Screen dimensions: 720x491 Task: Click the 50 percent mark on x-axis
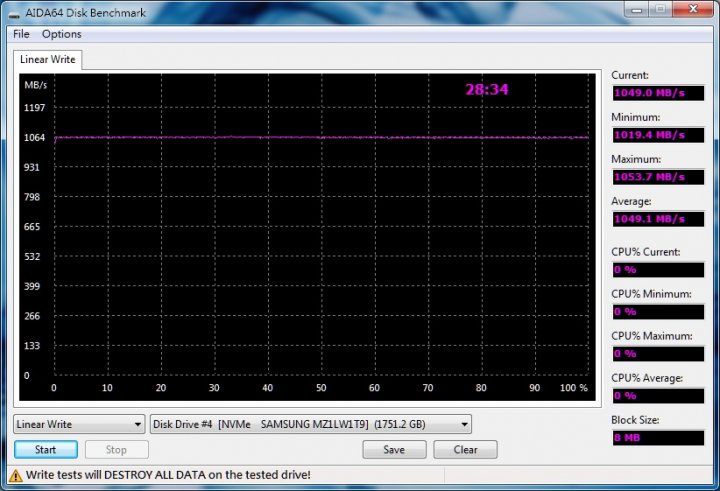click(x=321, y=388)
